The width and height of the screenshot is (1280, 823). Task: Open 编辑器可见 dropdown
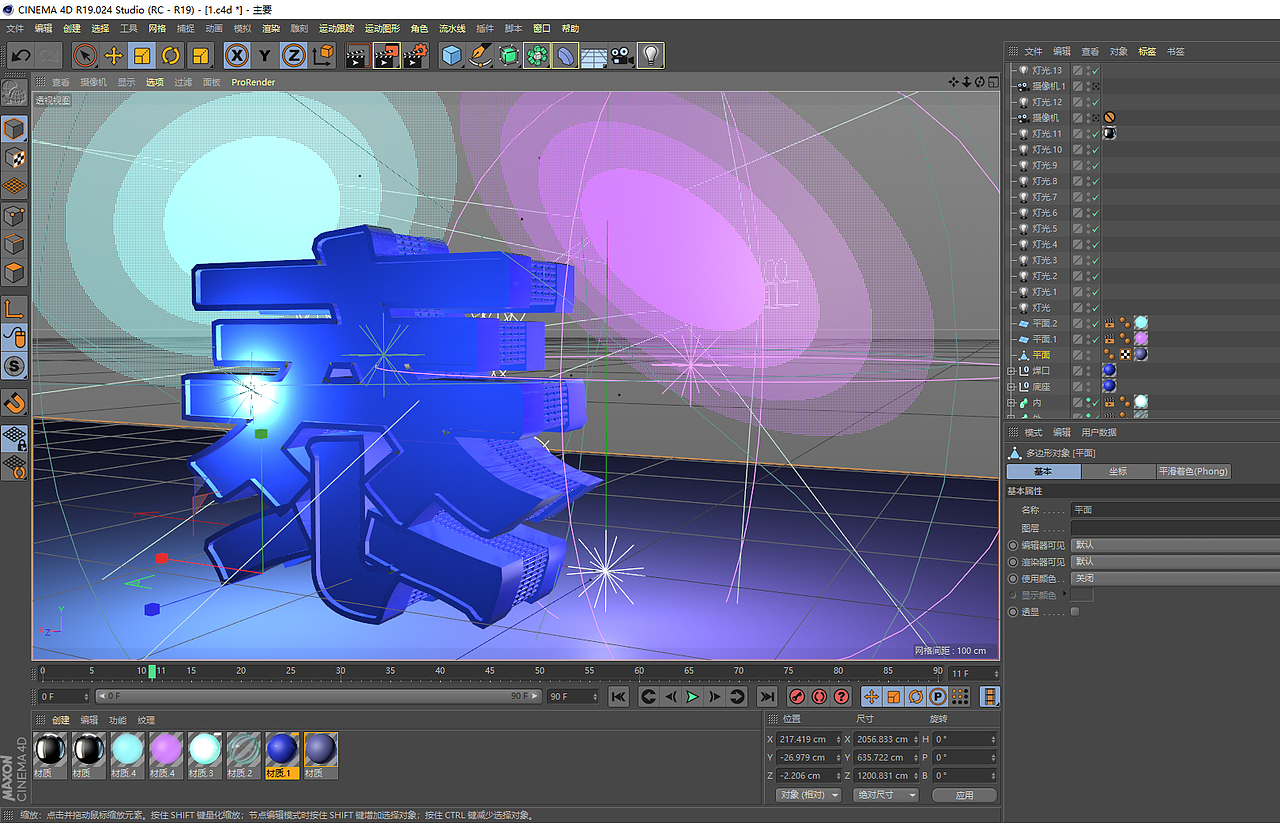(x=1175, y=545)
